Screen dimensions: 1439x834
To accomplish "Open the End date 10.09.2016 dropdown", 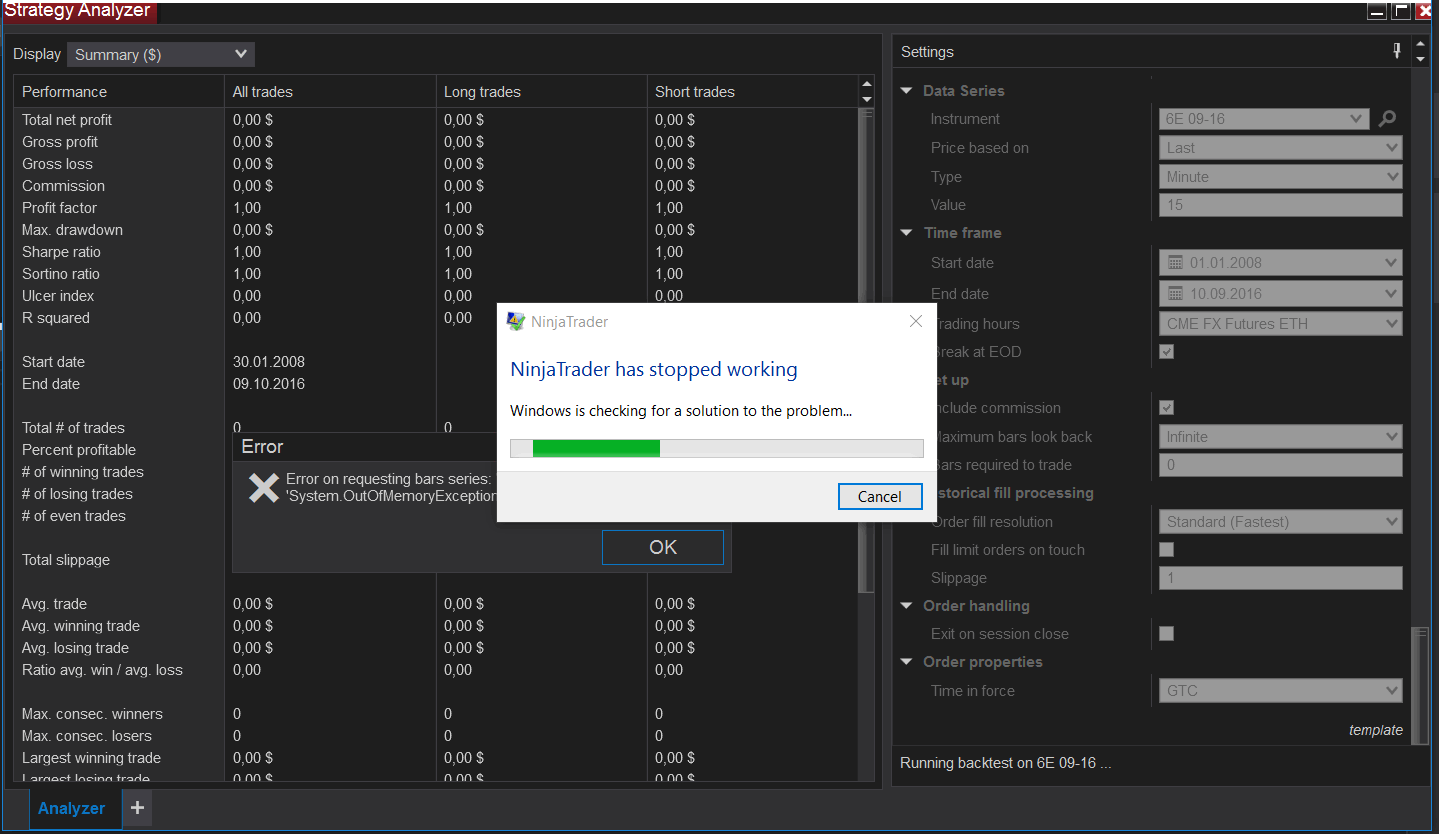I will (1281, 294).
